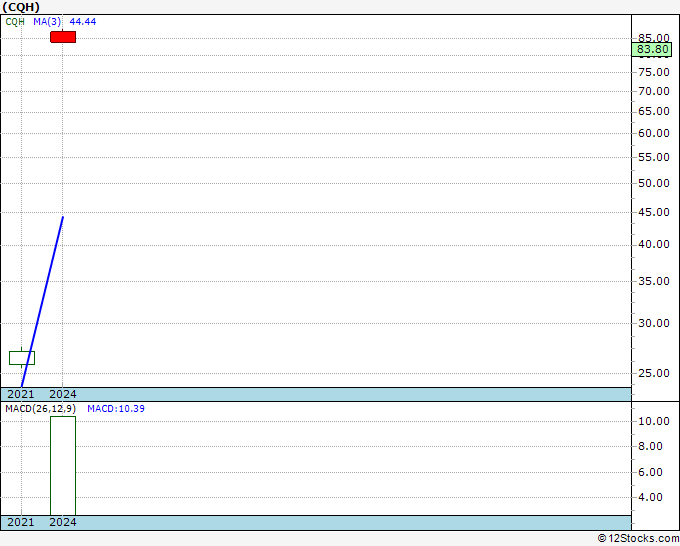Click the 70.00 price axis label
The width and height of the screenshot is (680, 546).
tap(654, 91)
